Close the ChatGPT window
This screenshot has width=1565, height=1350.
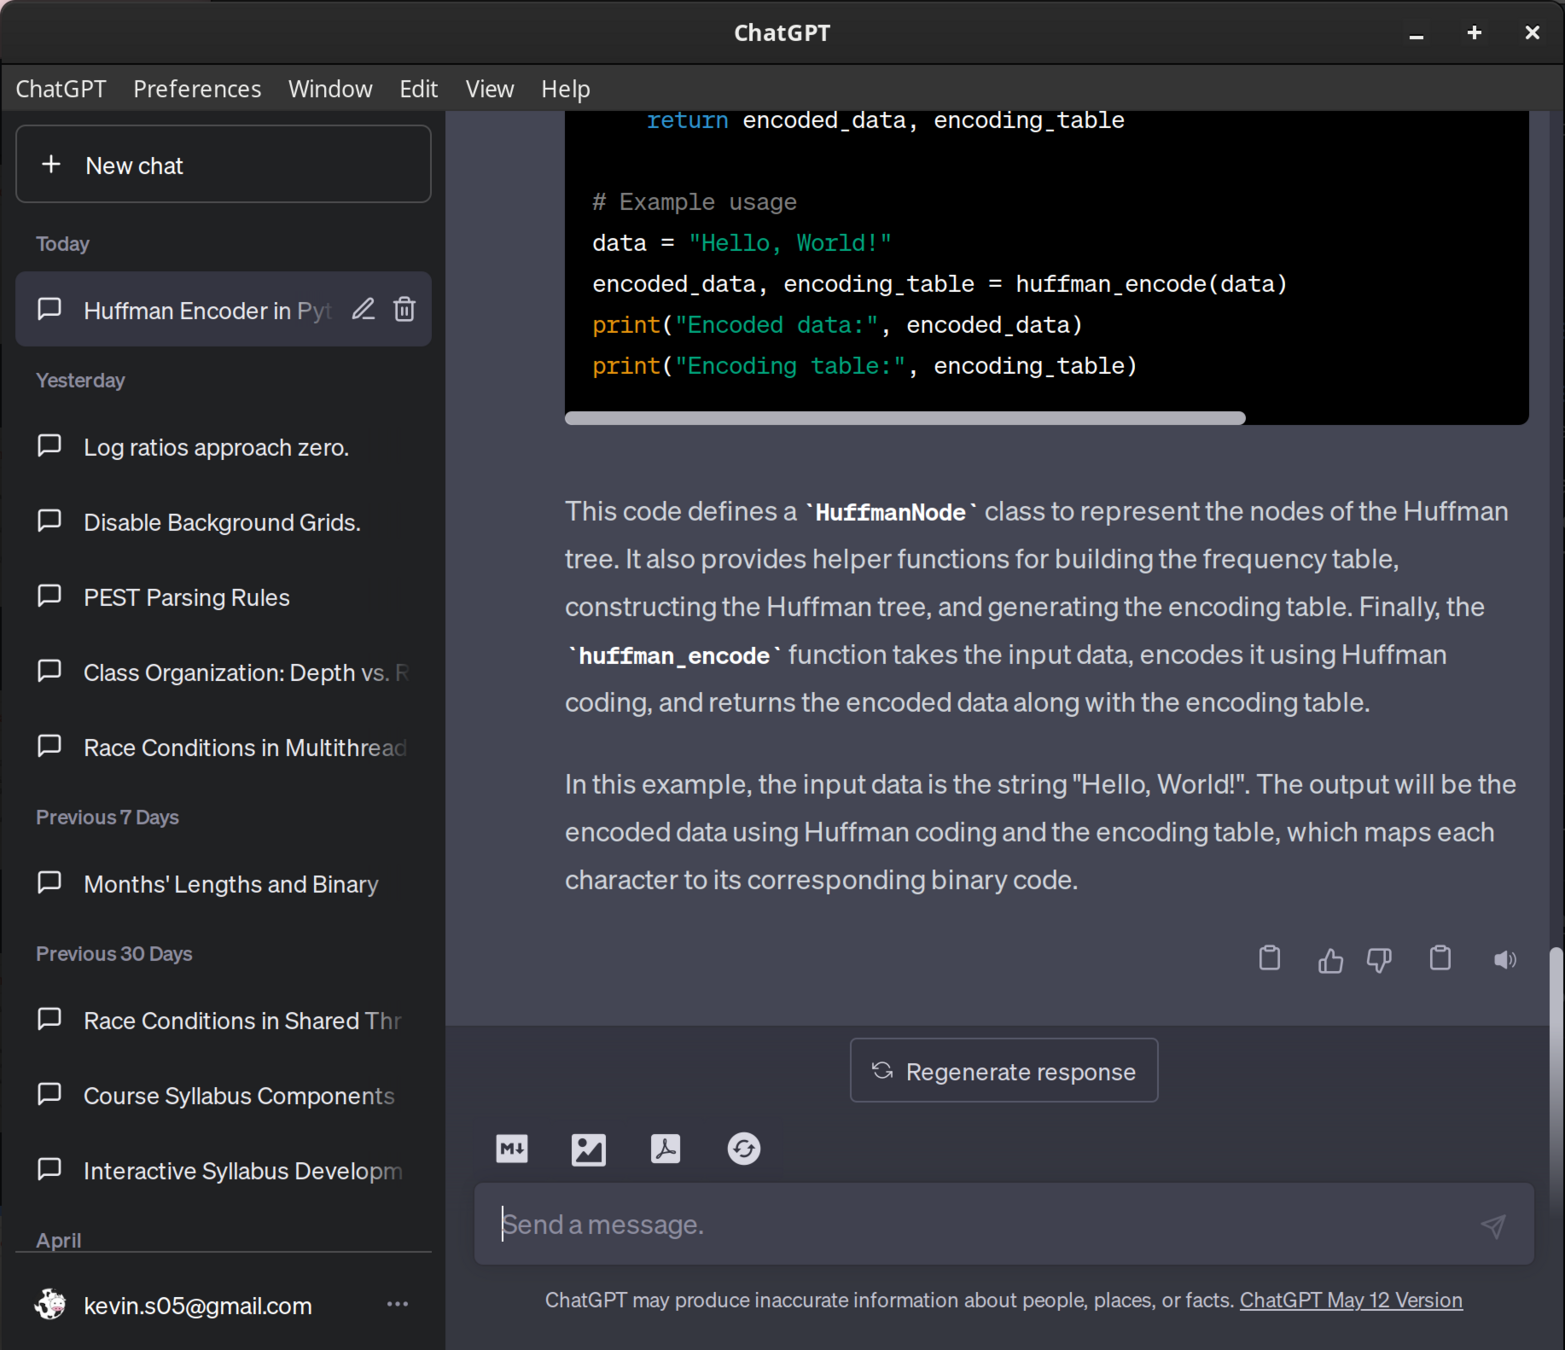pyautogui.click(x=1532, y=32)
